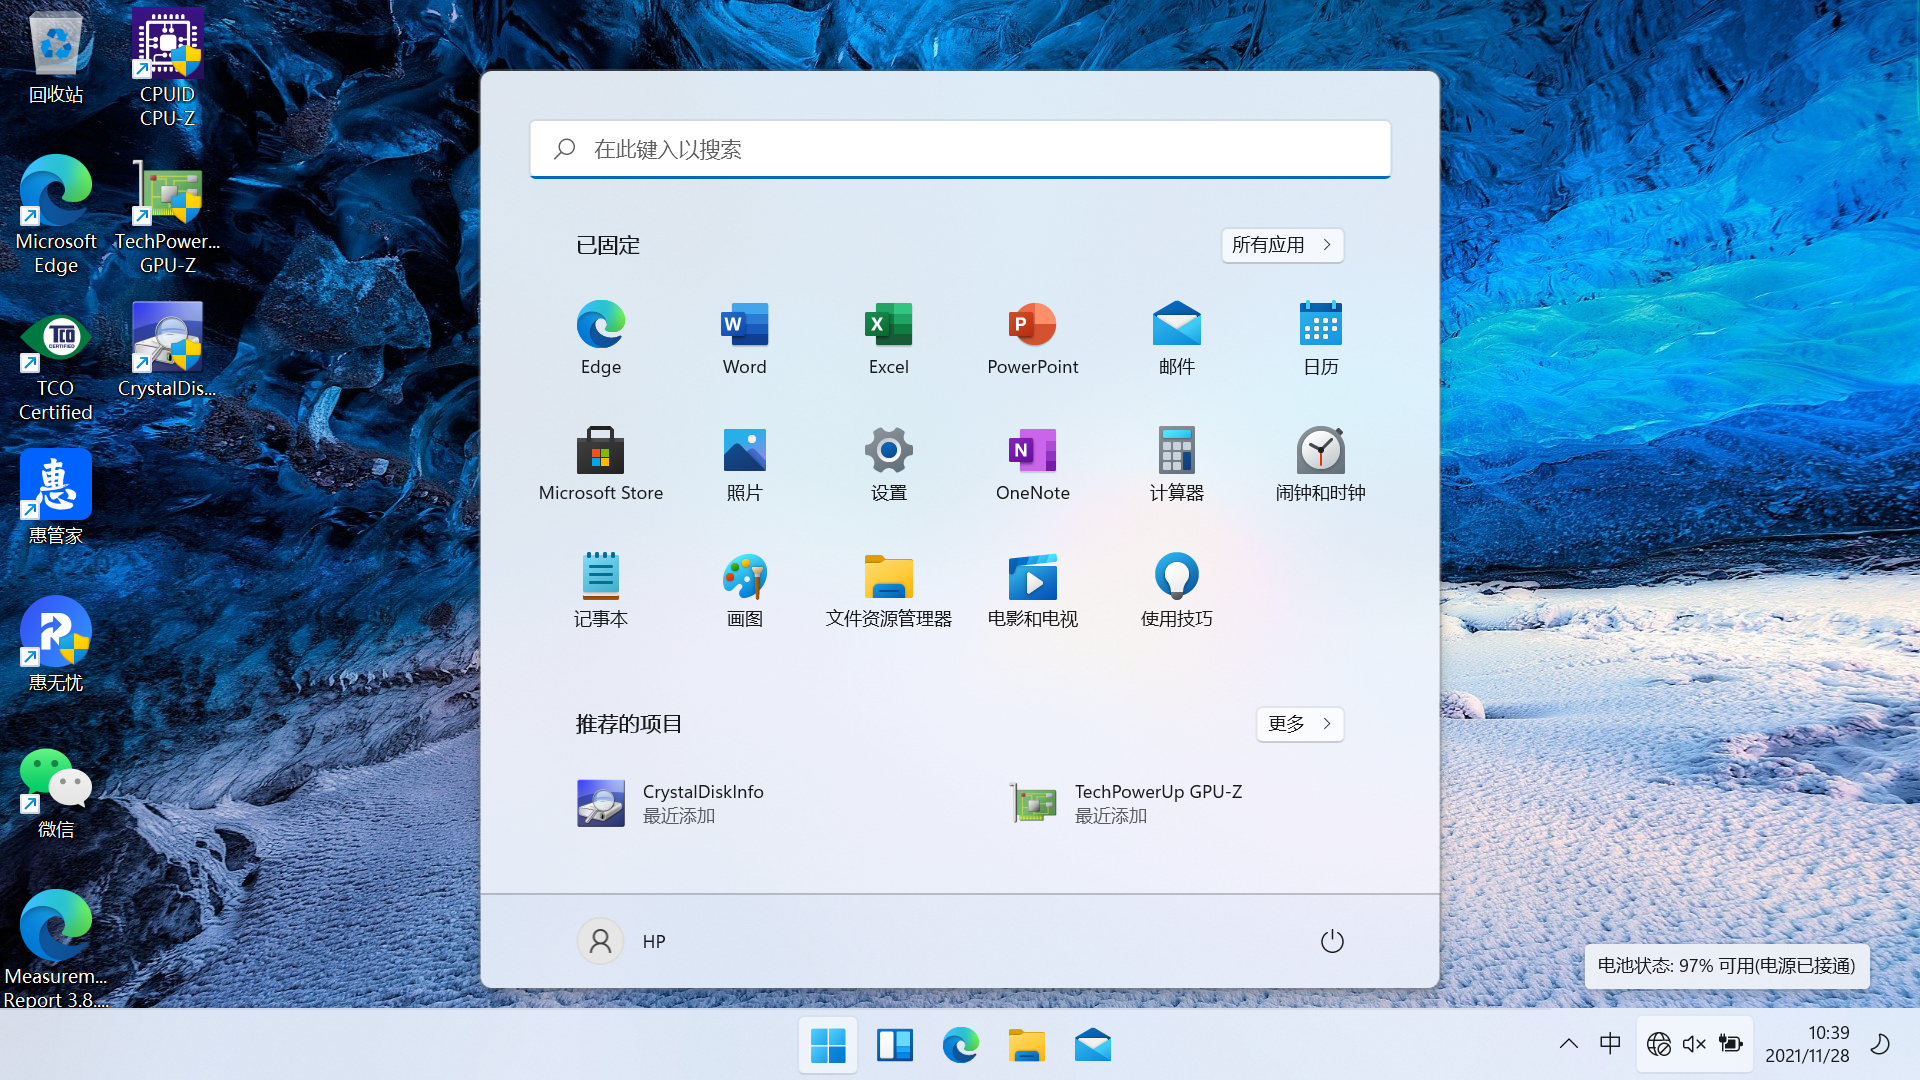
Task: Launch OneNote from Start menu
Action: pyautogui.click(x=1033, y=464)
